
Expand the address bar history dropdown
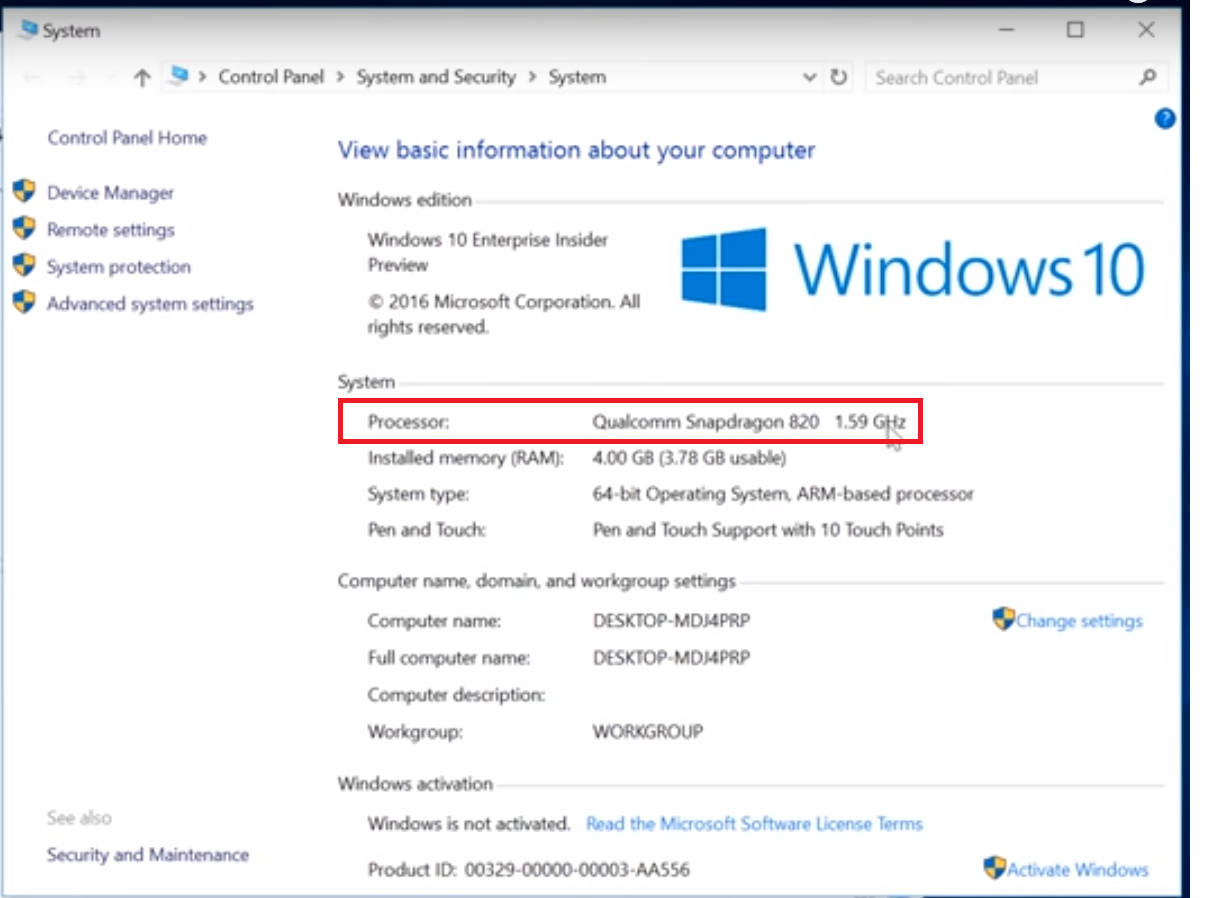(x=810, y=77)
